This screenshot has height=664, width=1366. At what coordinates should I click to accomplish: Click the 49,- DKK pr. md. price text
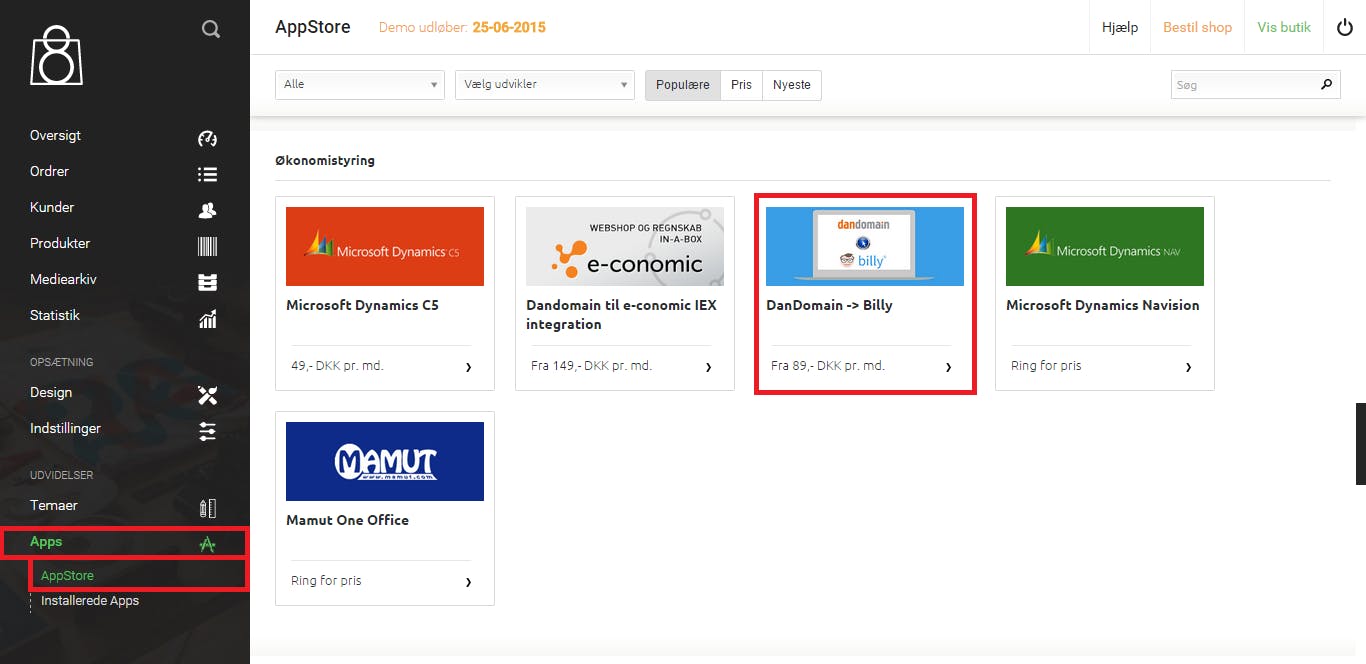[337, 366]
